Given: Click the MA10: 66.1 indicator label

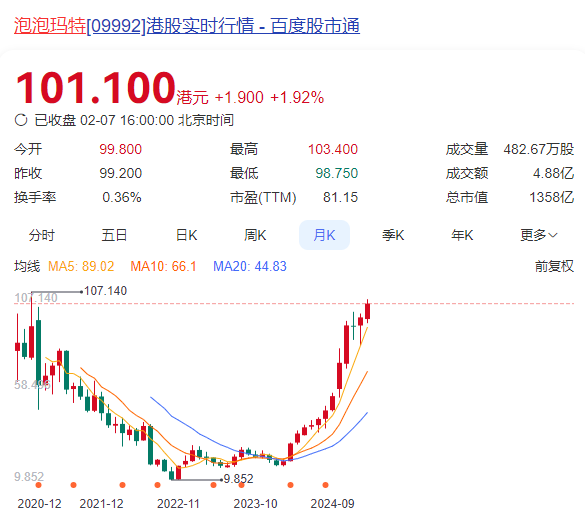Looking at the screenshot, I should coord(163,266).
